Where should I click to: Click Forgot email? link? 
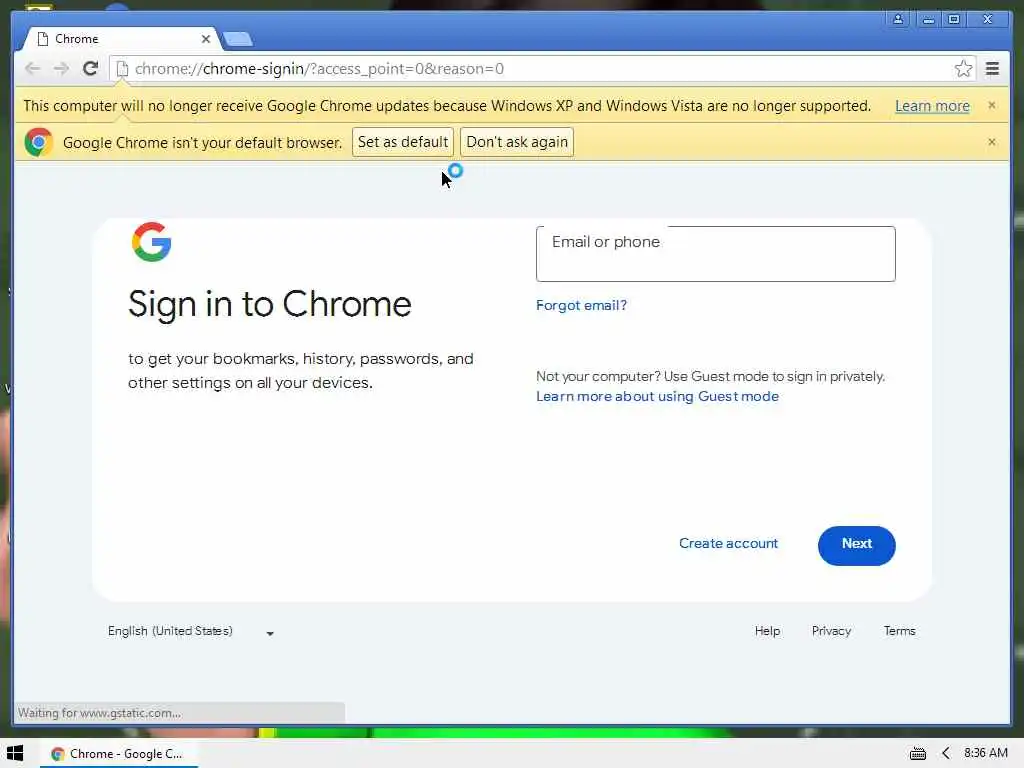coord(581,305)
